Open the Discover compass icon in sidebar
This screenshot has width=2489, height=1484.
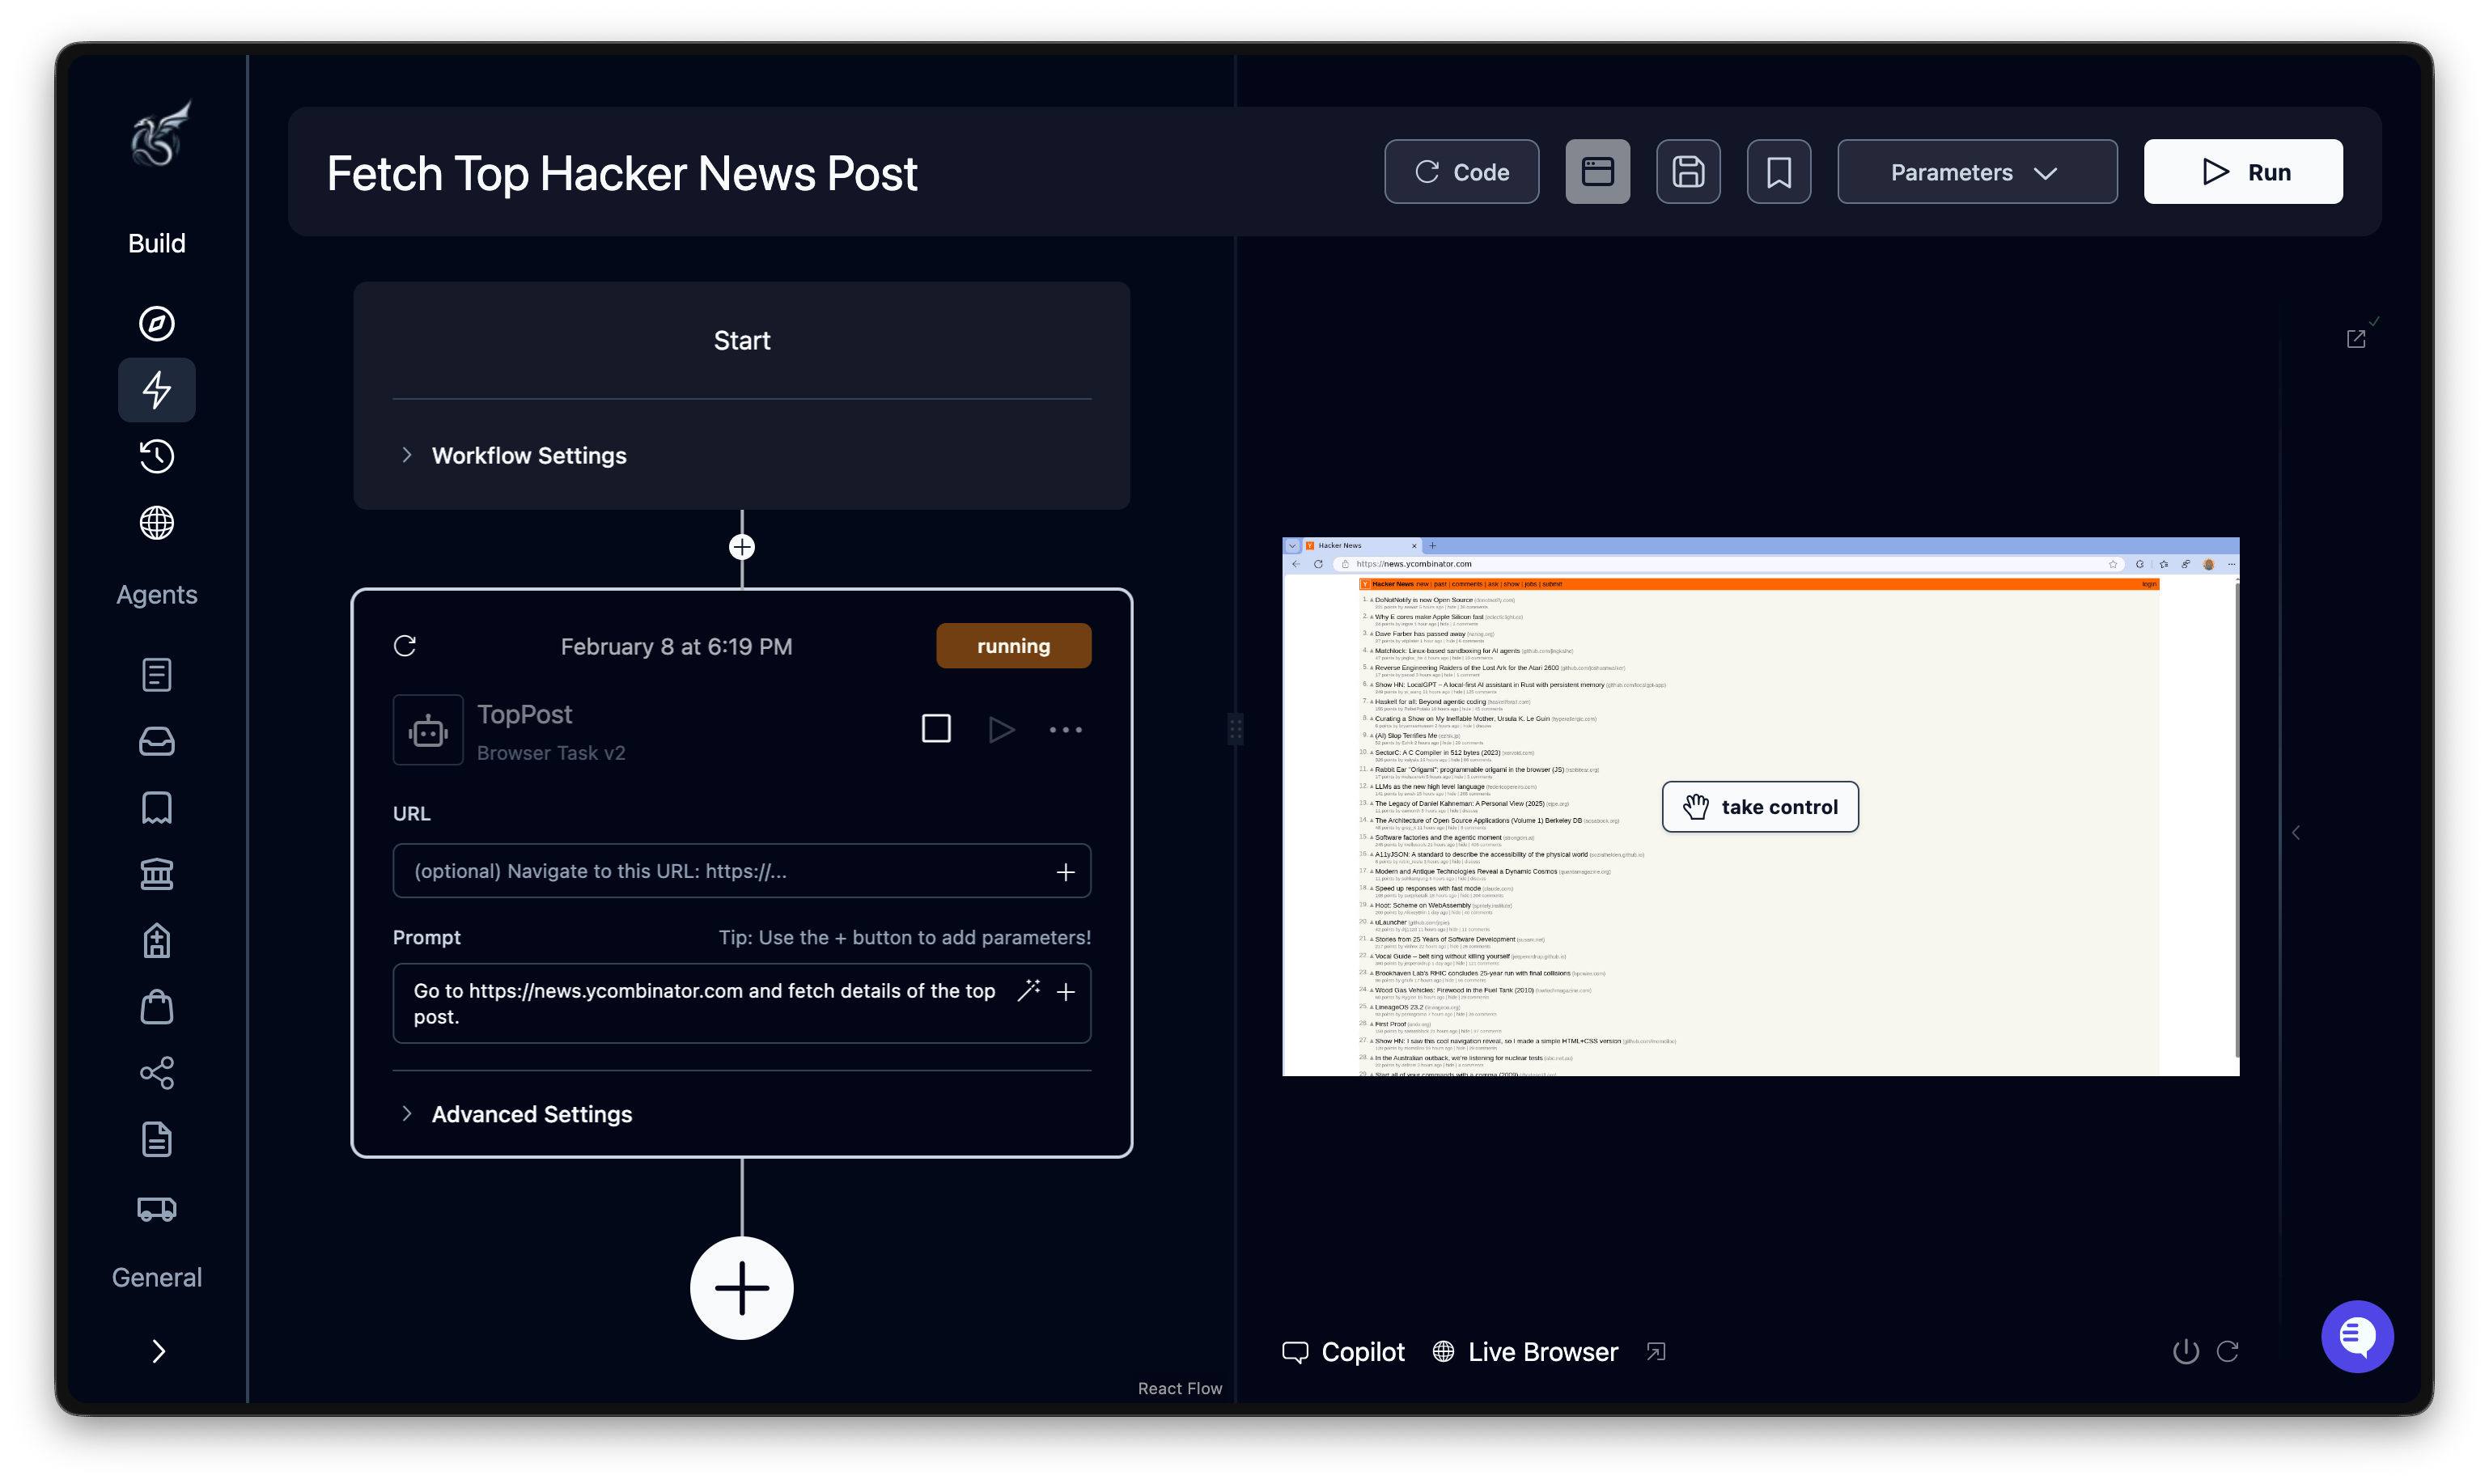click(157, 323)
